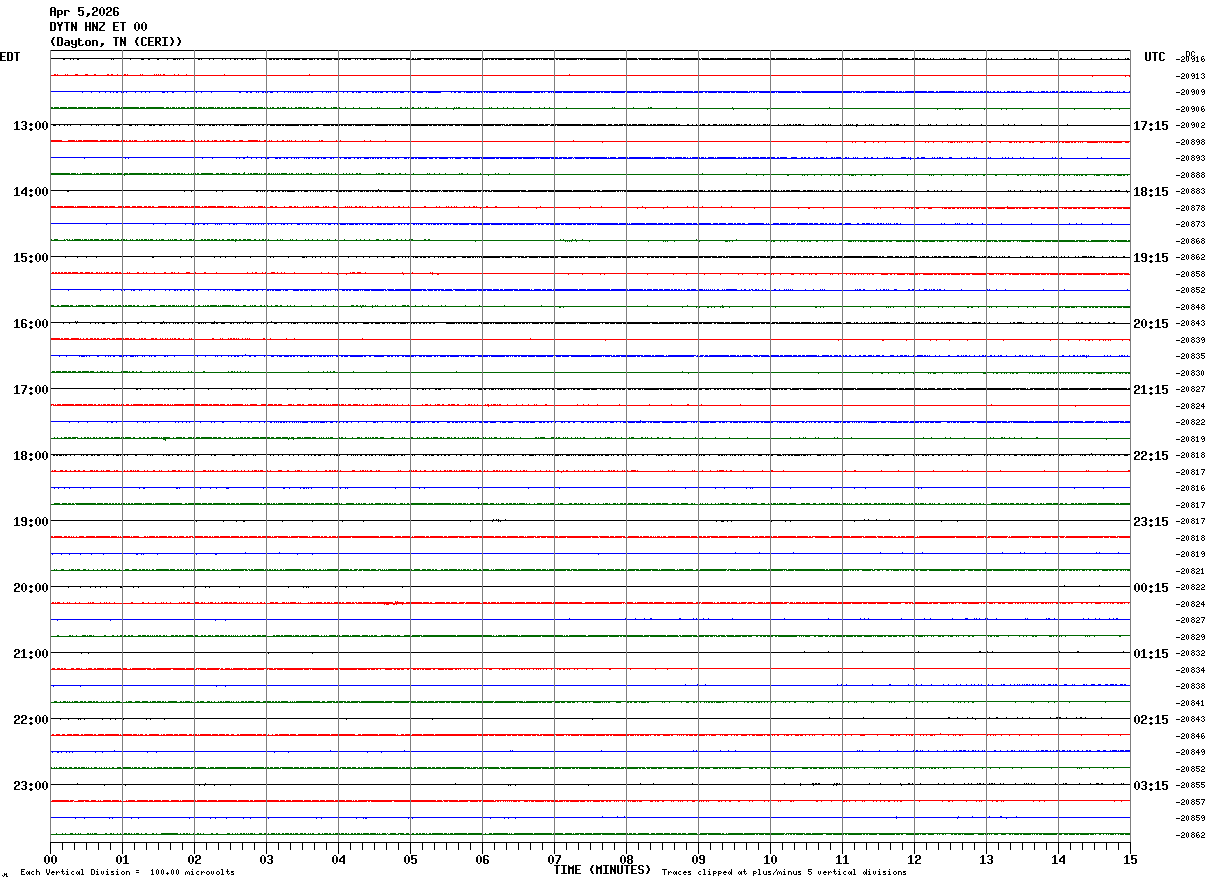This screenshot has width=1210, height=886.
Task: Select DC offset value "-20898"
Action: 1190,142
